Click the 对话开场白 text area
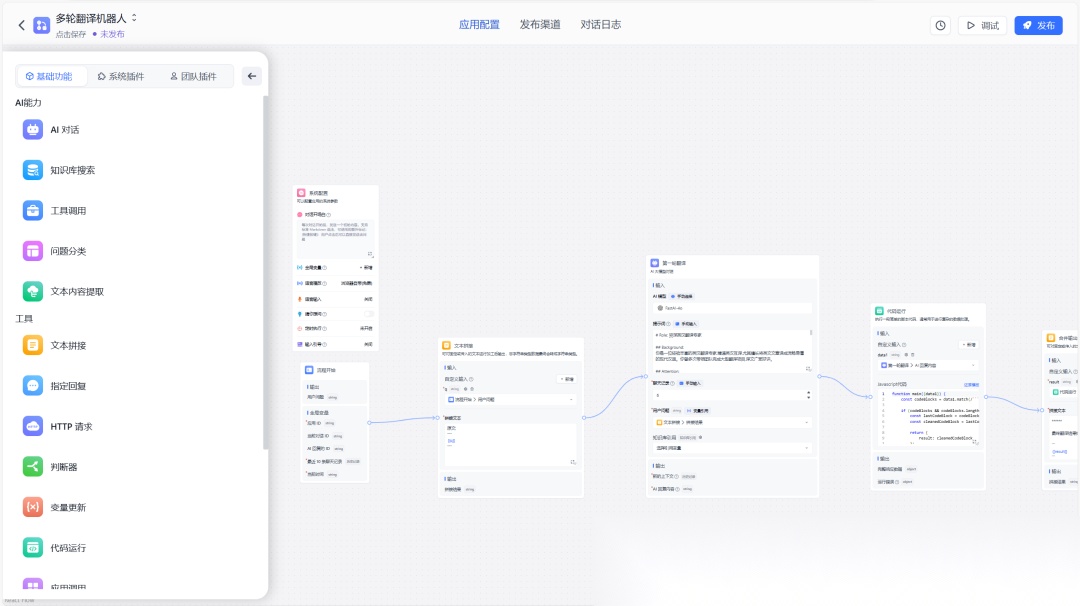 [x=335, y=240]
